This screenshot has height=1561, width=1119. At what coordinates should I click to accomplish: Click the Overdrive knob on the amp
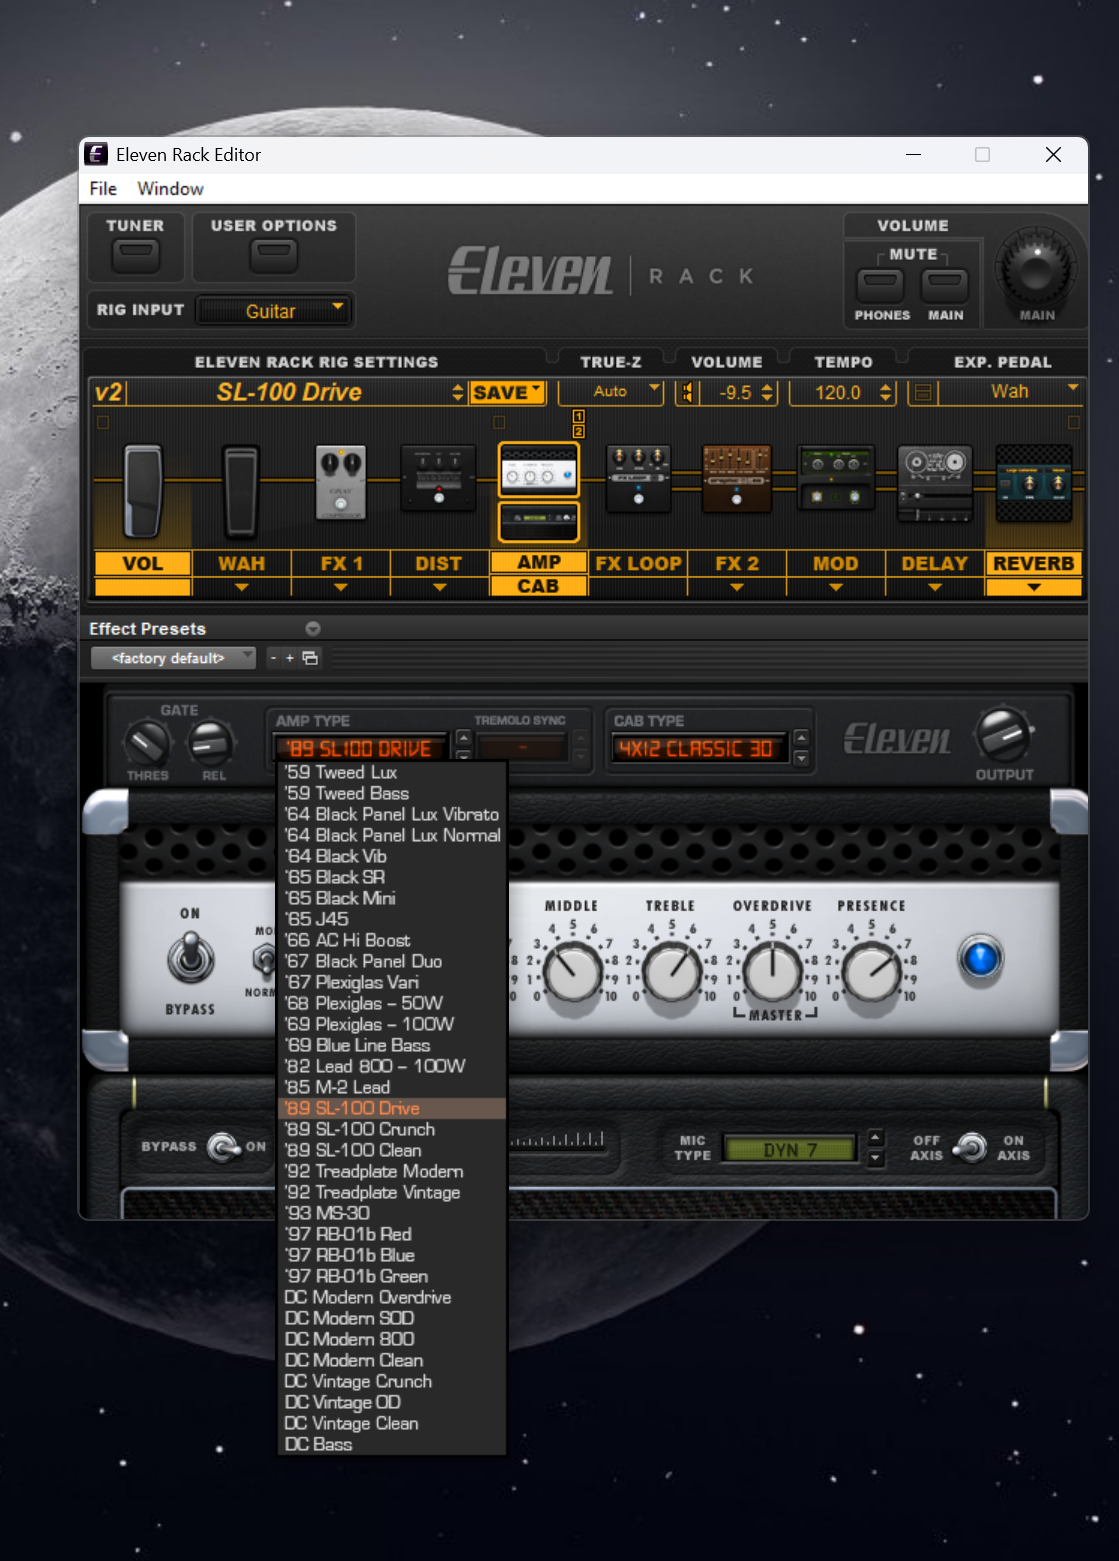772,972
